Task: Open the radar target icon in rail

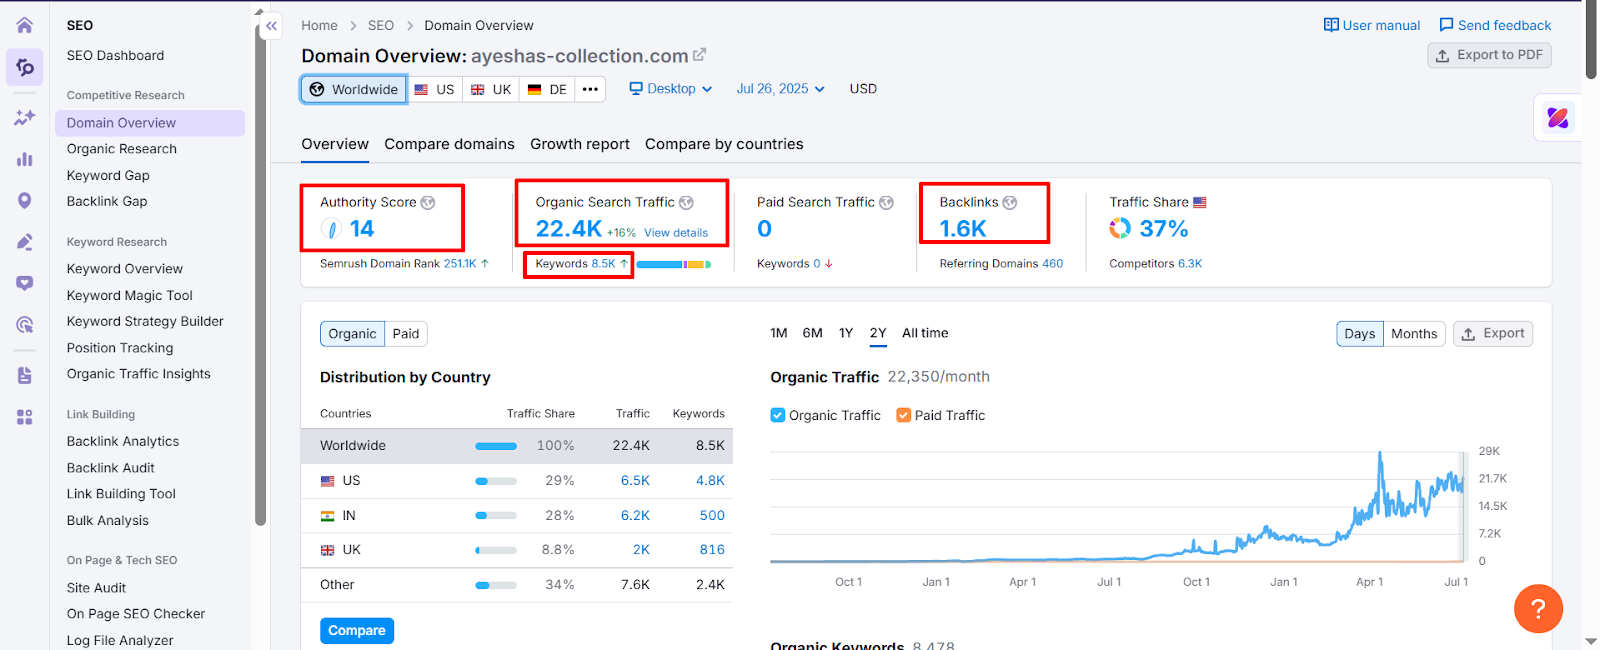Action: tap(25, 325)
